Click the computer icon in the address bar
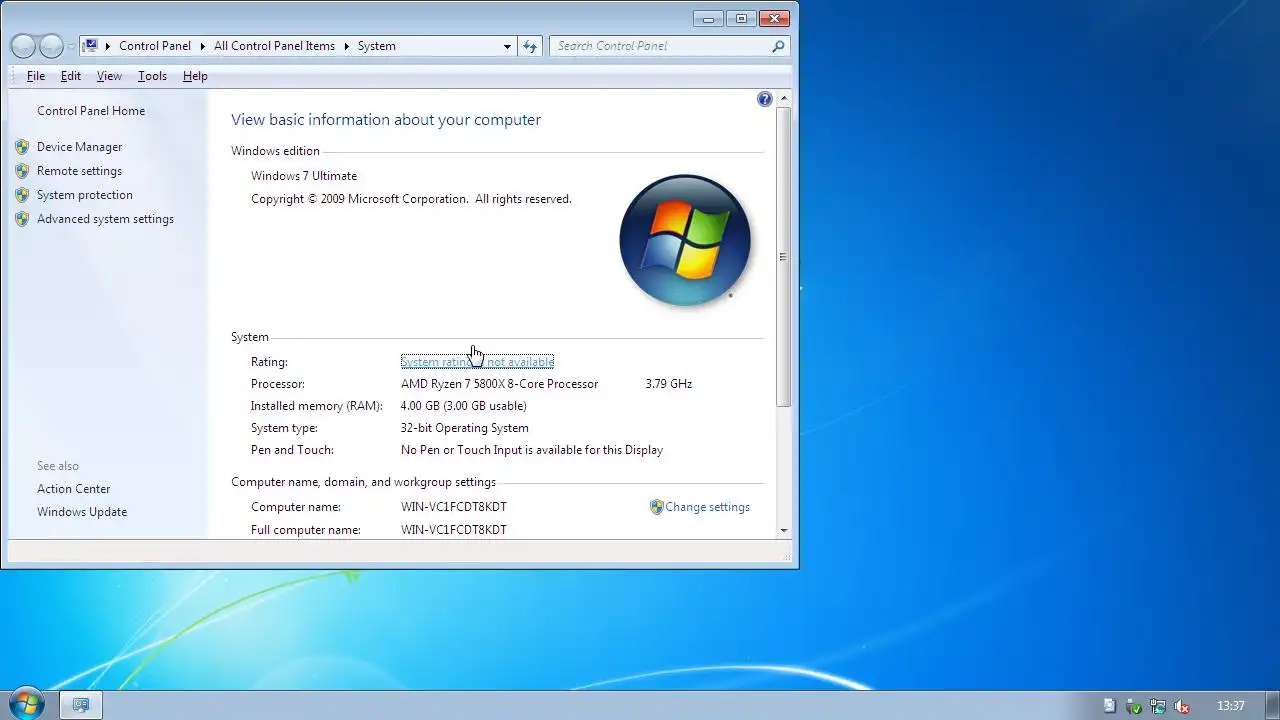Screen dimensions: 1280x720 (x=91, y=46)
